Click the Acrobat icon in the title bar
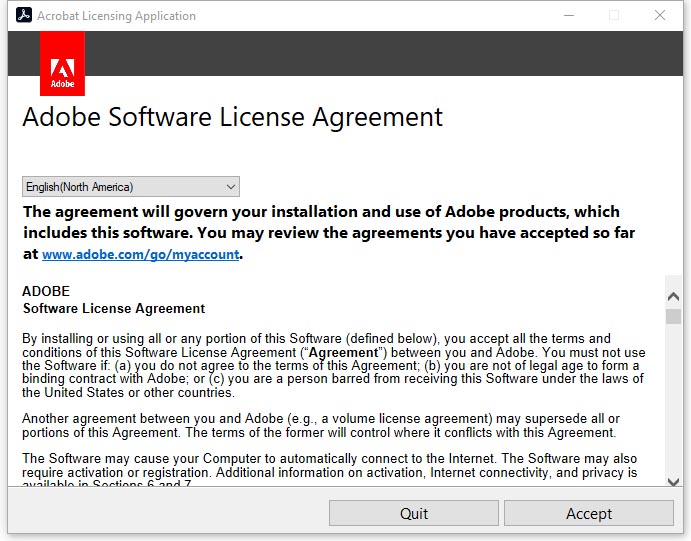691x541 pixels. [x=24, y=15]
